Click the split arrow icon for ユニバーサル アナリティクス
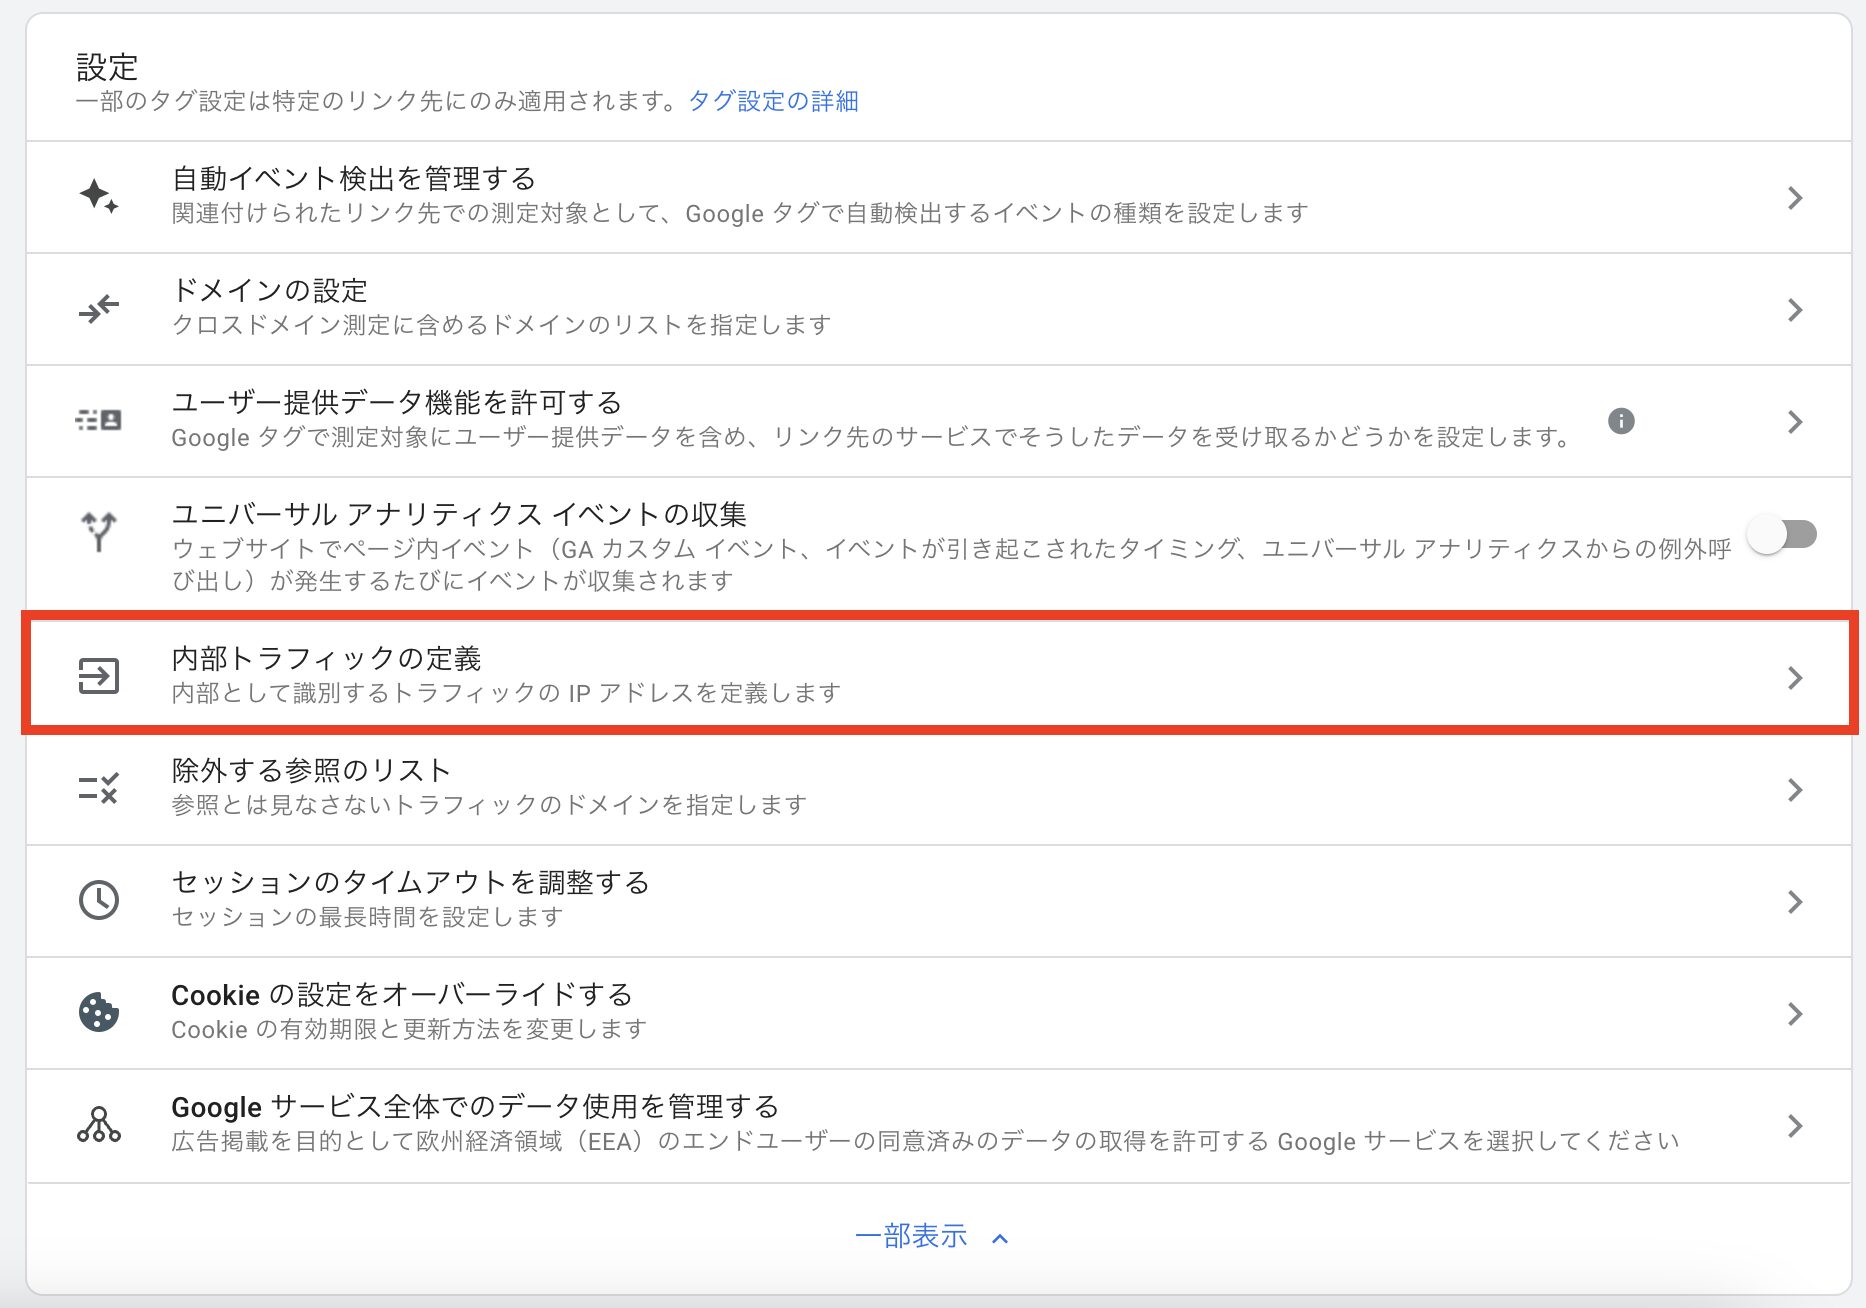The width and height of the screenshot is (1866, 1308). pyautogui.click(x=99, y=532)
